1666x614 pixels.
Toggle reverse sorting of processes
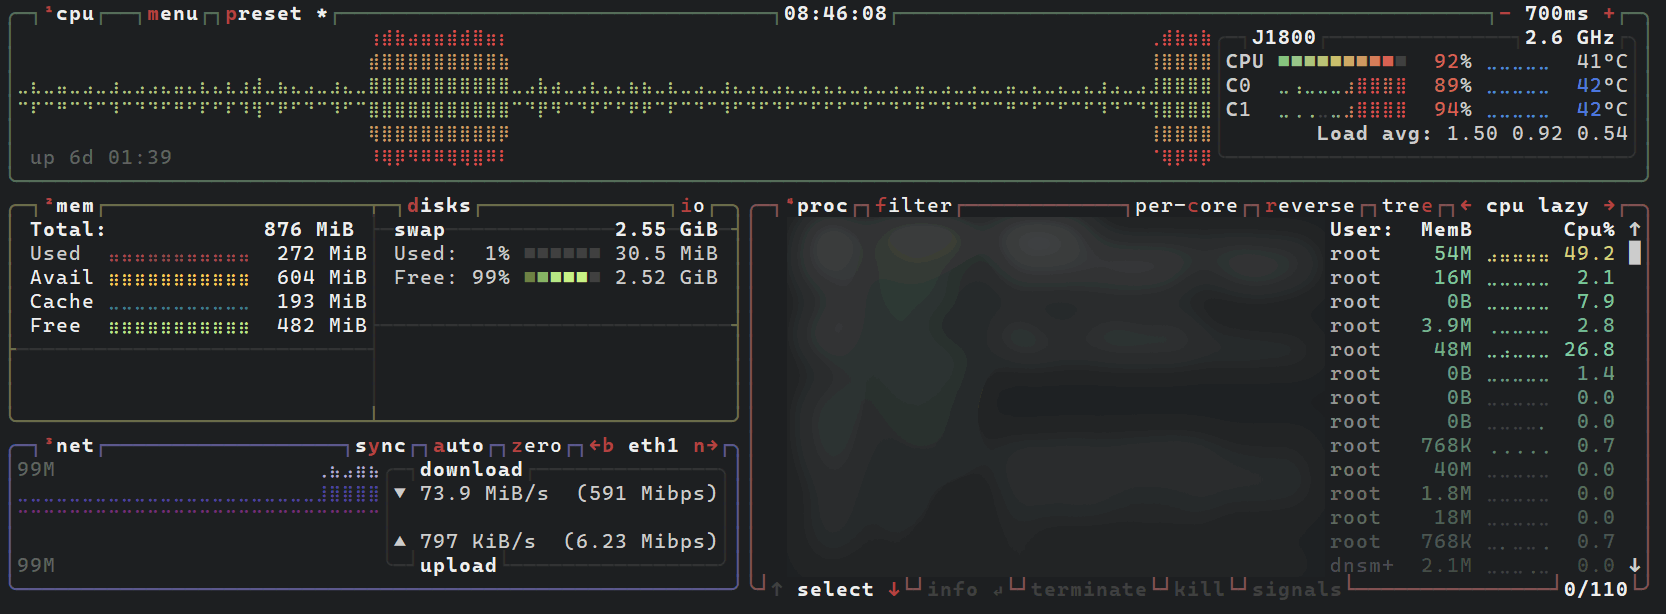click(x=1309, y=206)
